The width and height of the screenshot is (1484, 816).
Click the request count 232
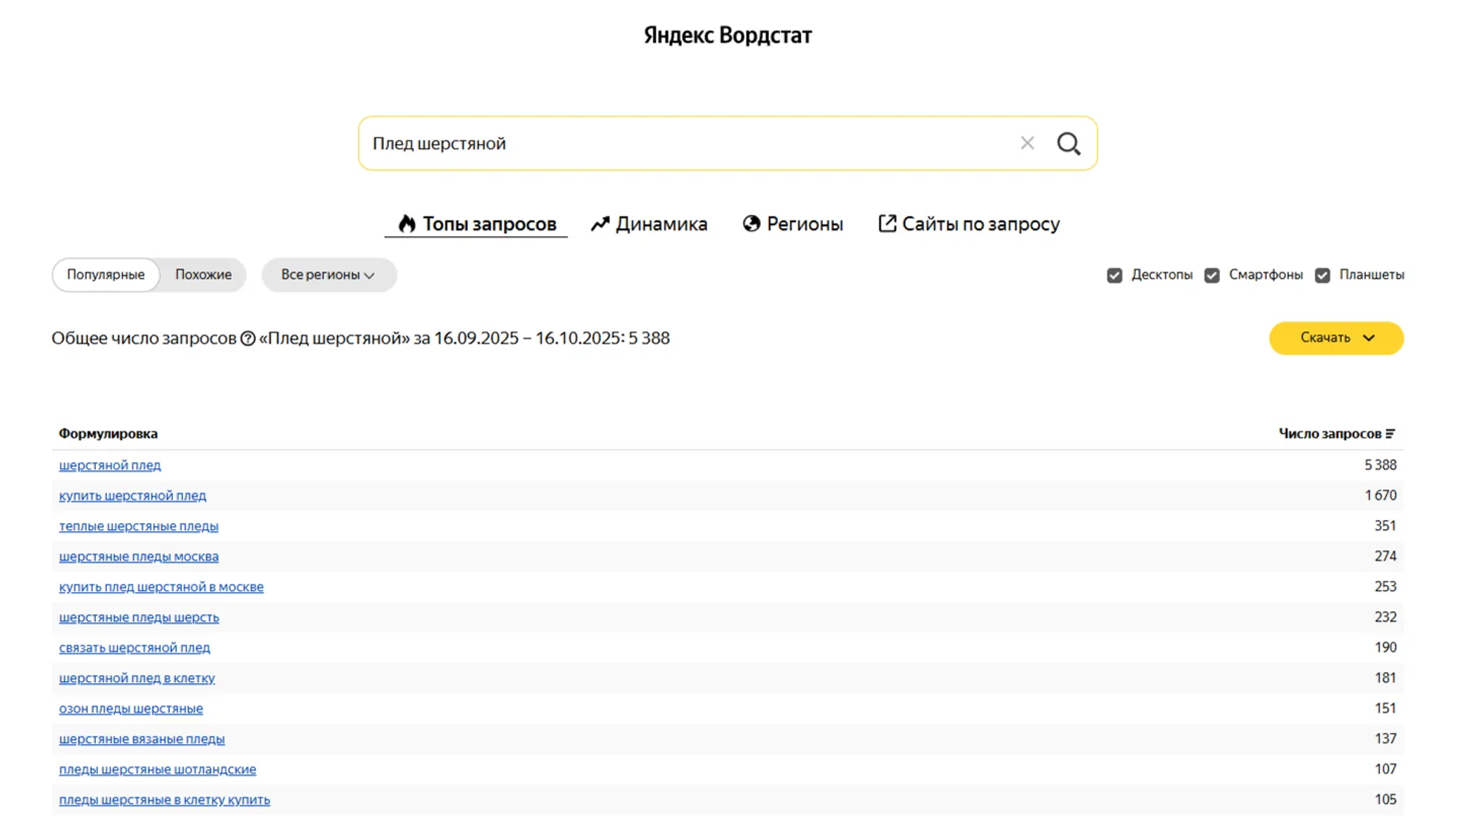[x=1385, y=618]
